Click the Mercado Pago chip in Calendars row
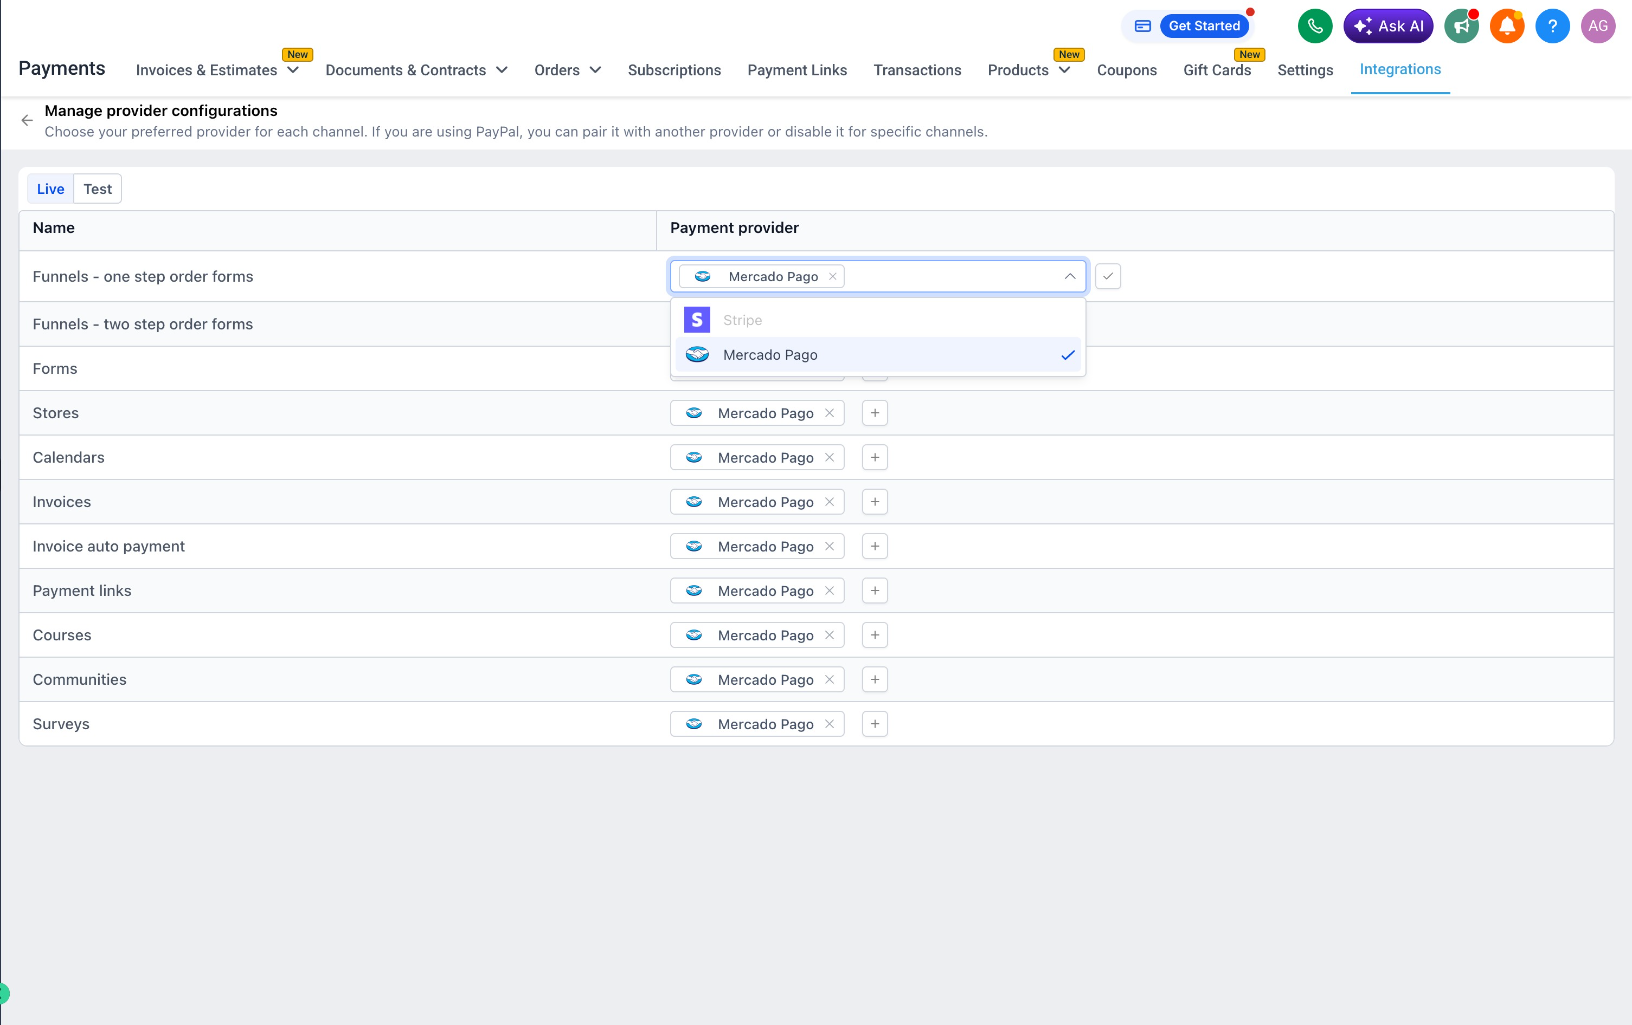The width and height of the screenshot is (1632, 1025). tap(757, 457)
